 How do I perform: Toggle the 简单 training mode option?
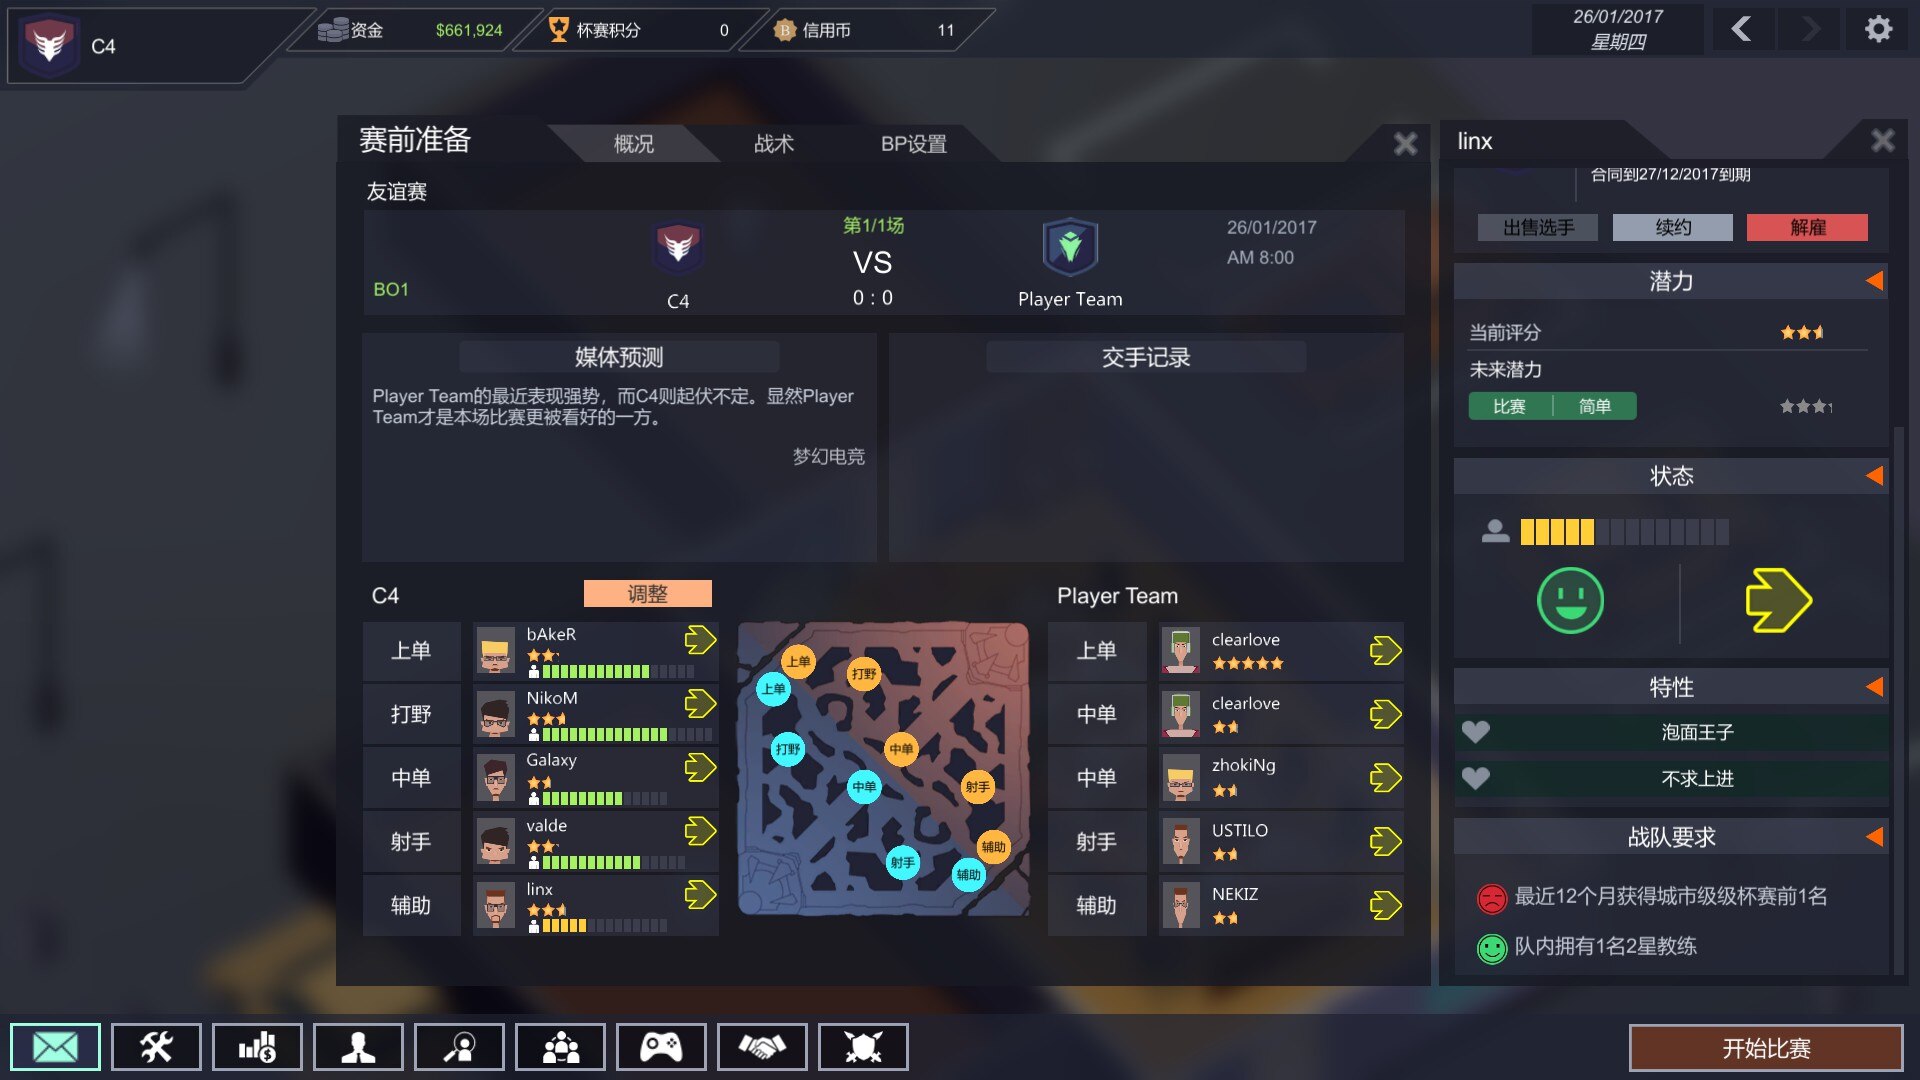click(1595, 406)
